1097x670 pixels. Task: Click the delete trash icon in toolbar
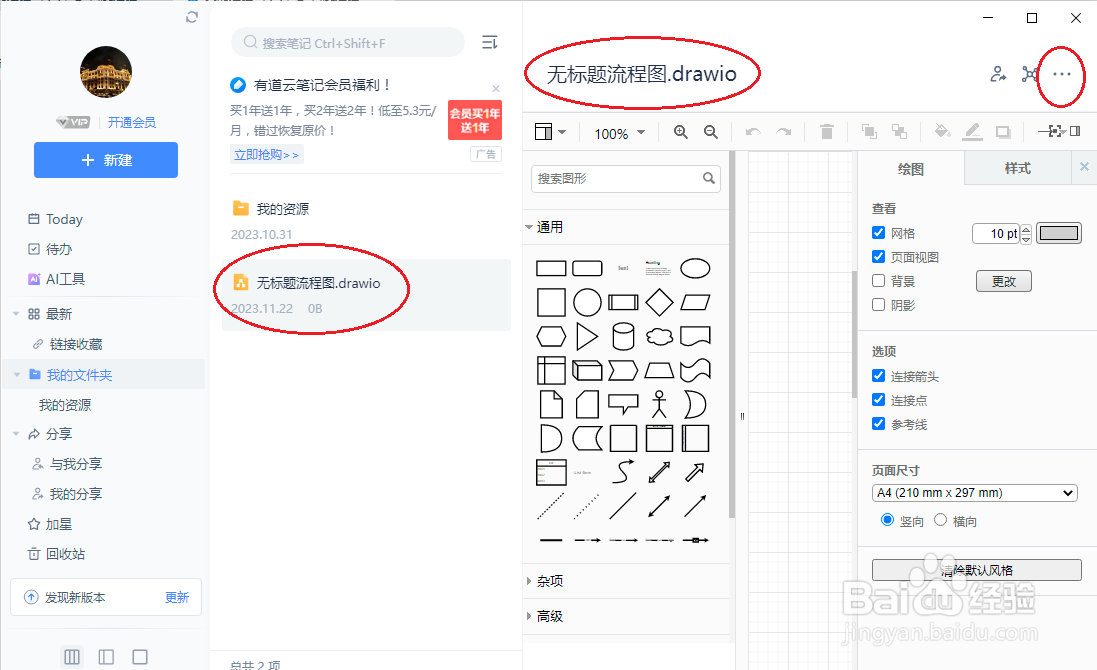(x=827, y=131)
